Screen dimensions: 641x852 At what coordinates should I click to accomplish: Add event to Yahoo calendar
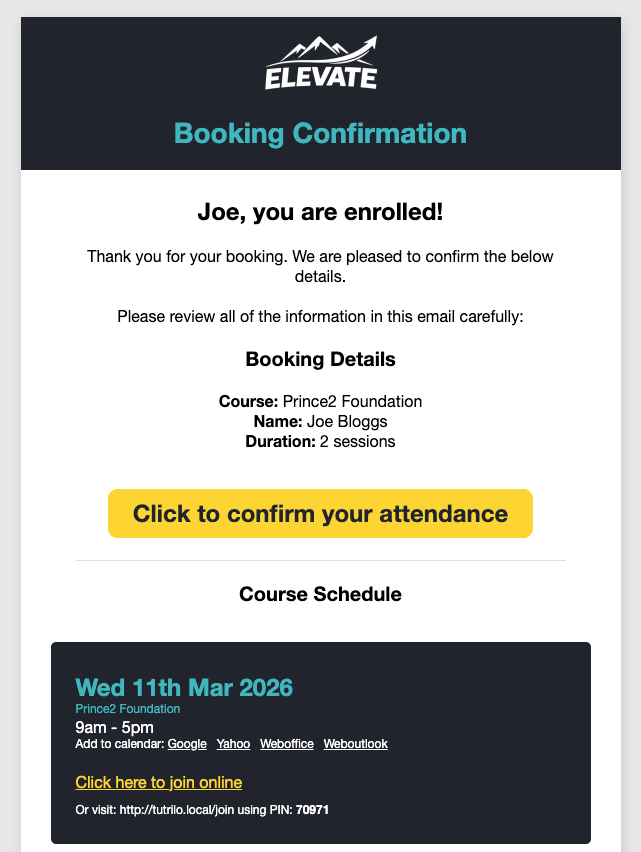click(233, 744)
